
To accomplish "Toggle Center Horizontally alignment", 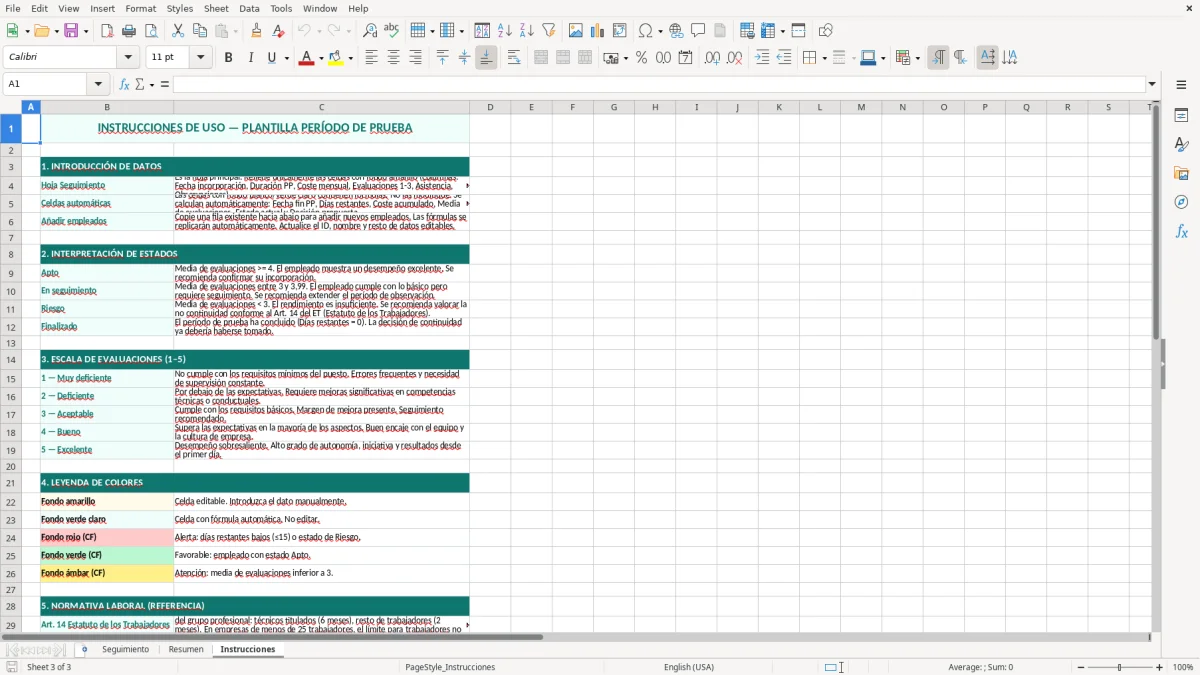I will 393,58.
